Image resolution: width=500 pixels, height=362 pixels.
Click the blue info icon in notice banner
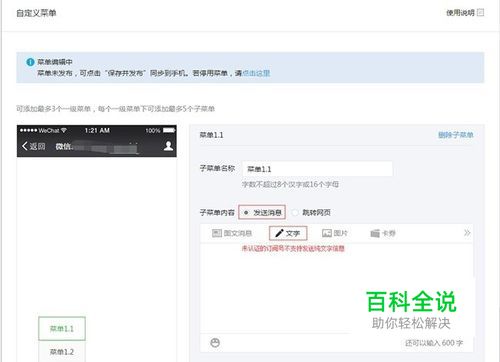(30, 62)
